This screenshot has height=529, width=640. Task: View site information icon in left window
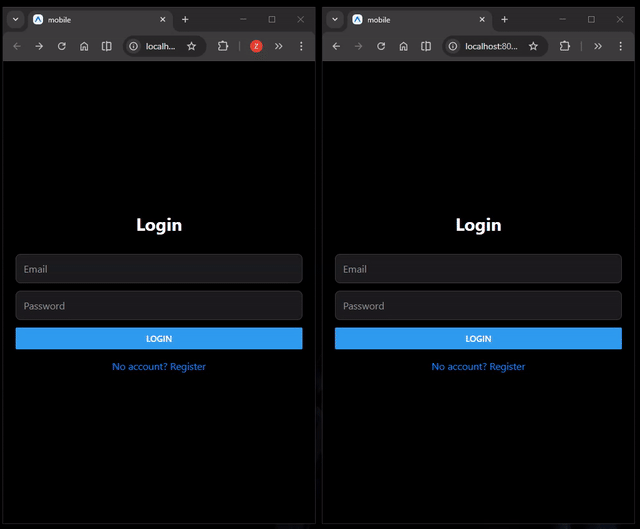(x=133, y=46)
